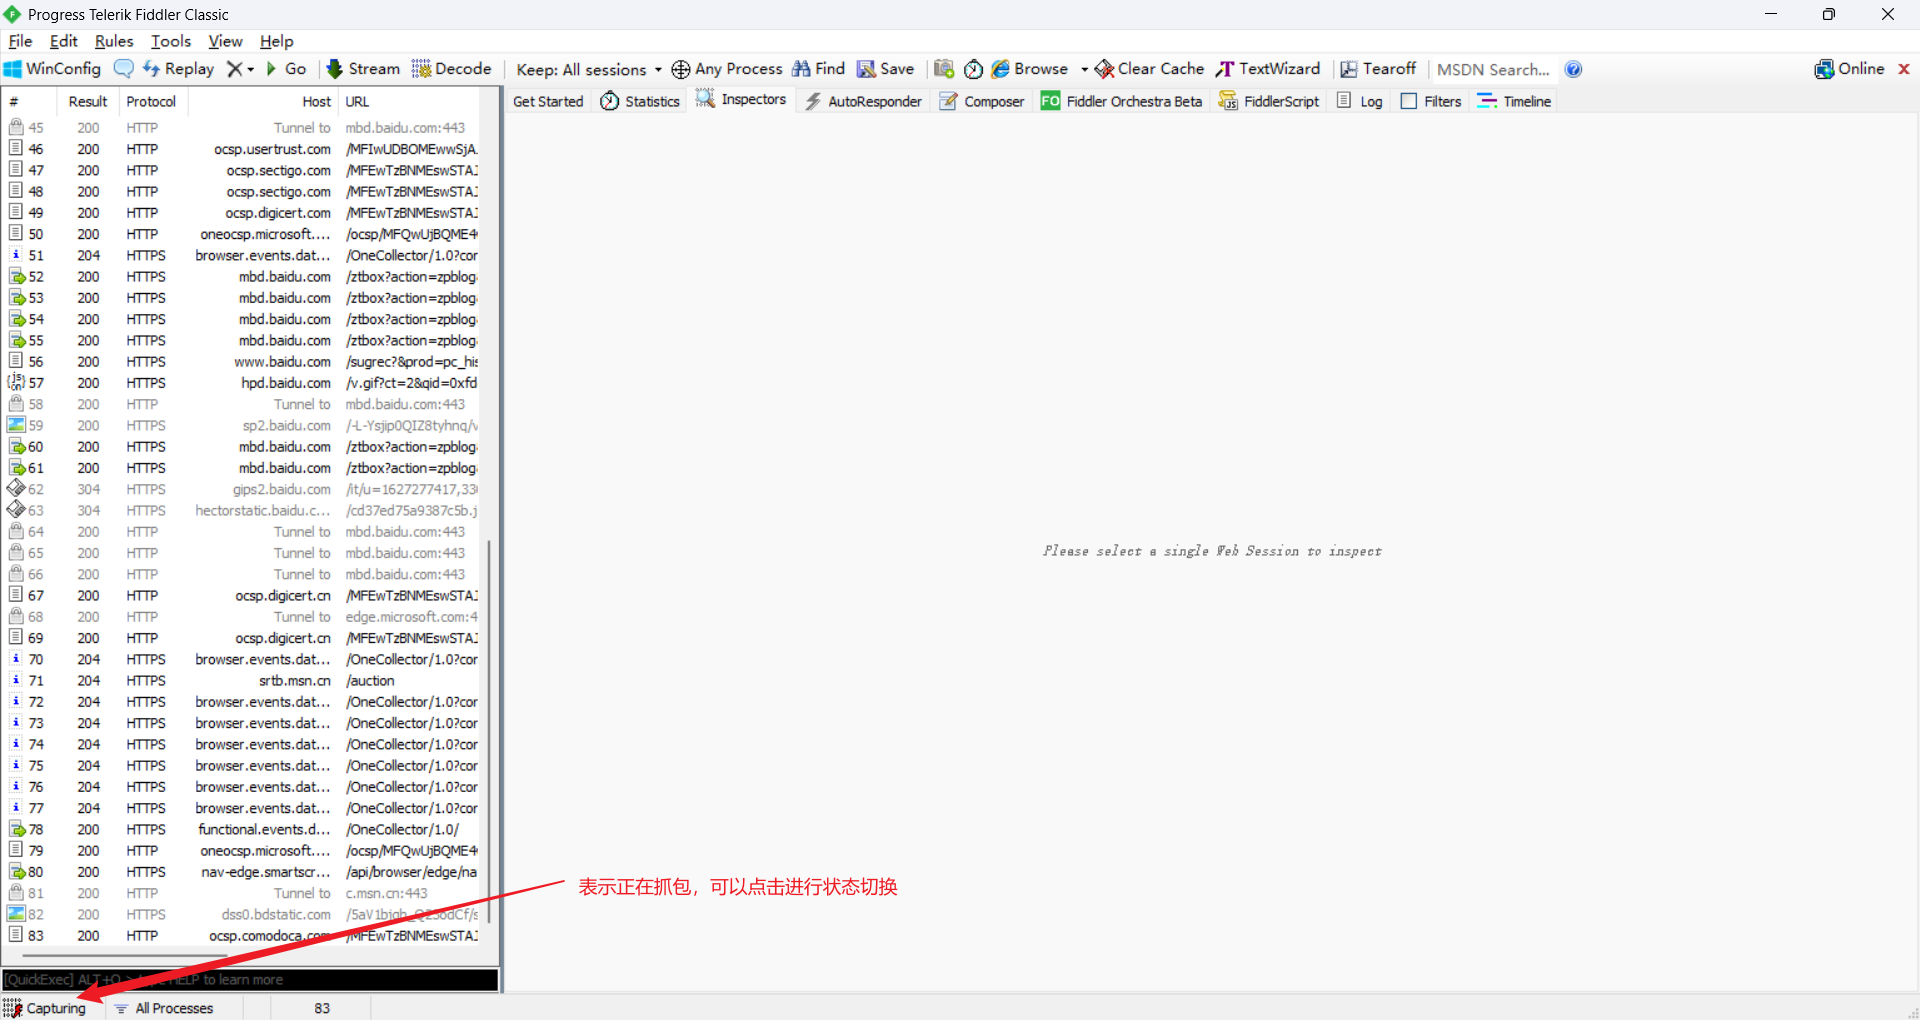Viewport: 1920px width, 1020px height.
Task: Select session 82 dss0.bdstatic.com
Action: (242, 915)
